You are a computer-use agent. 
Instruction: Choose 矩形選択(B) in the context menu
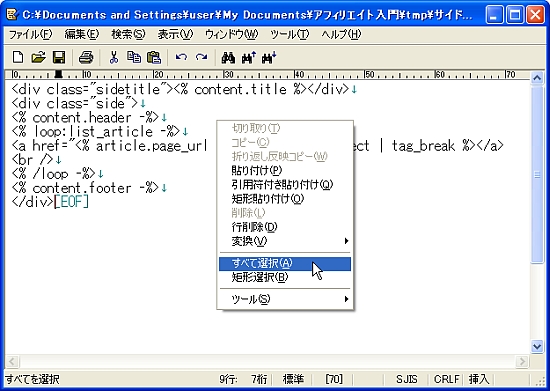click(x=285, y=277)
